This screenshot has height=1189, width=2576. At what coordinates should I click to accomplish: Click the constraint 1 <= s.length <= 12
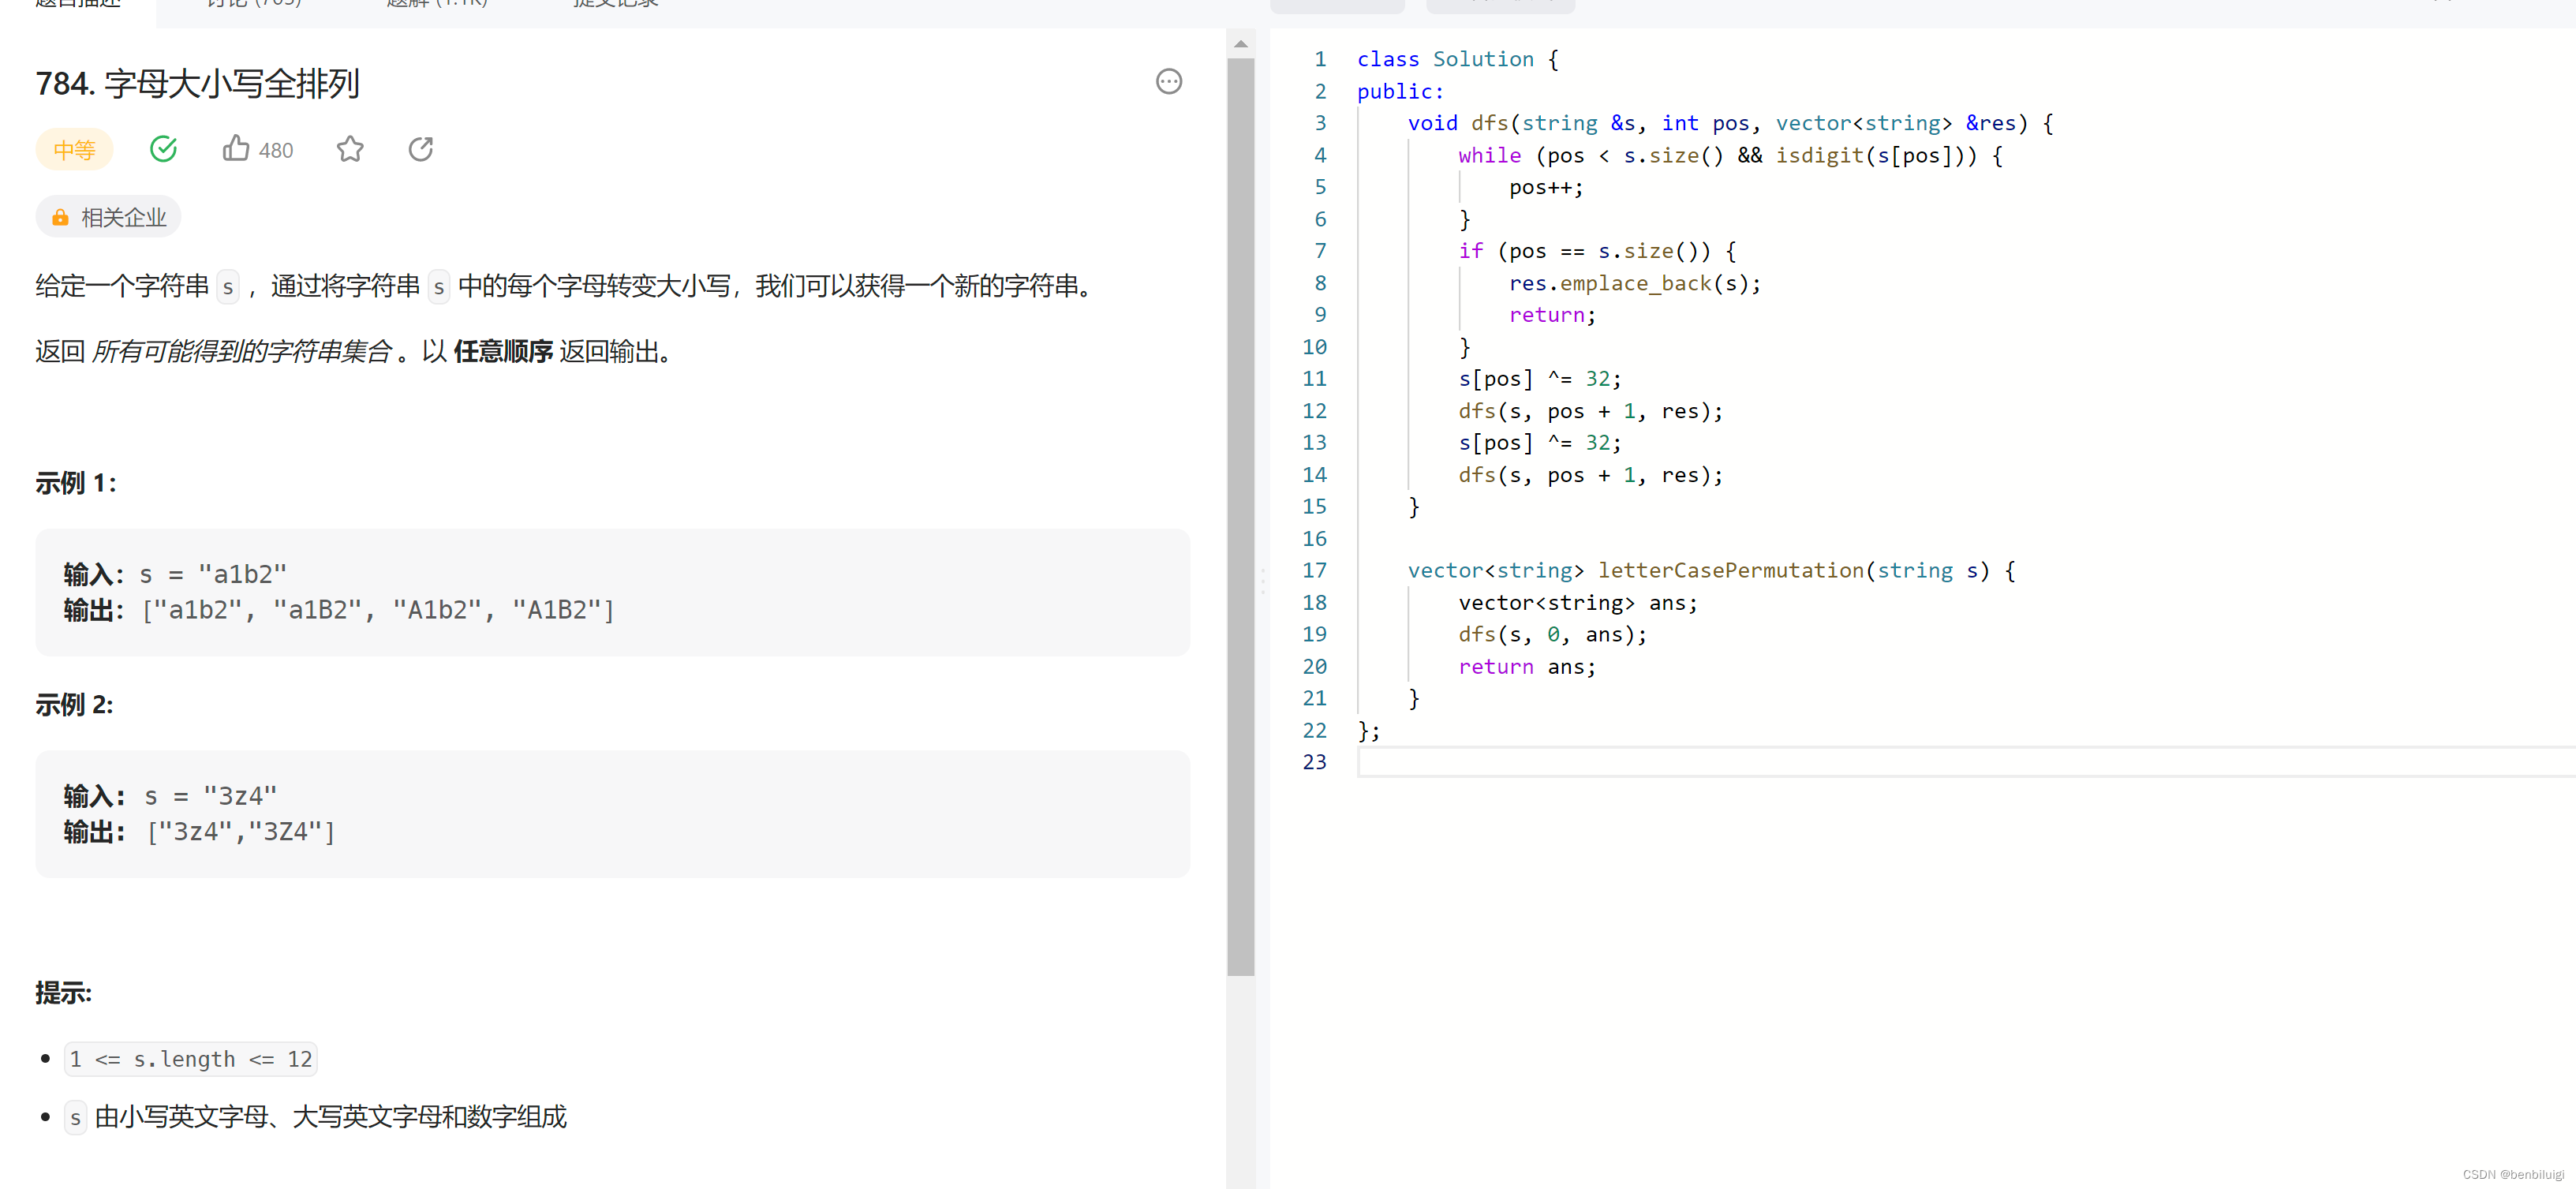(191, 1059)
